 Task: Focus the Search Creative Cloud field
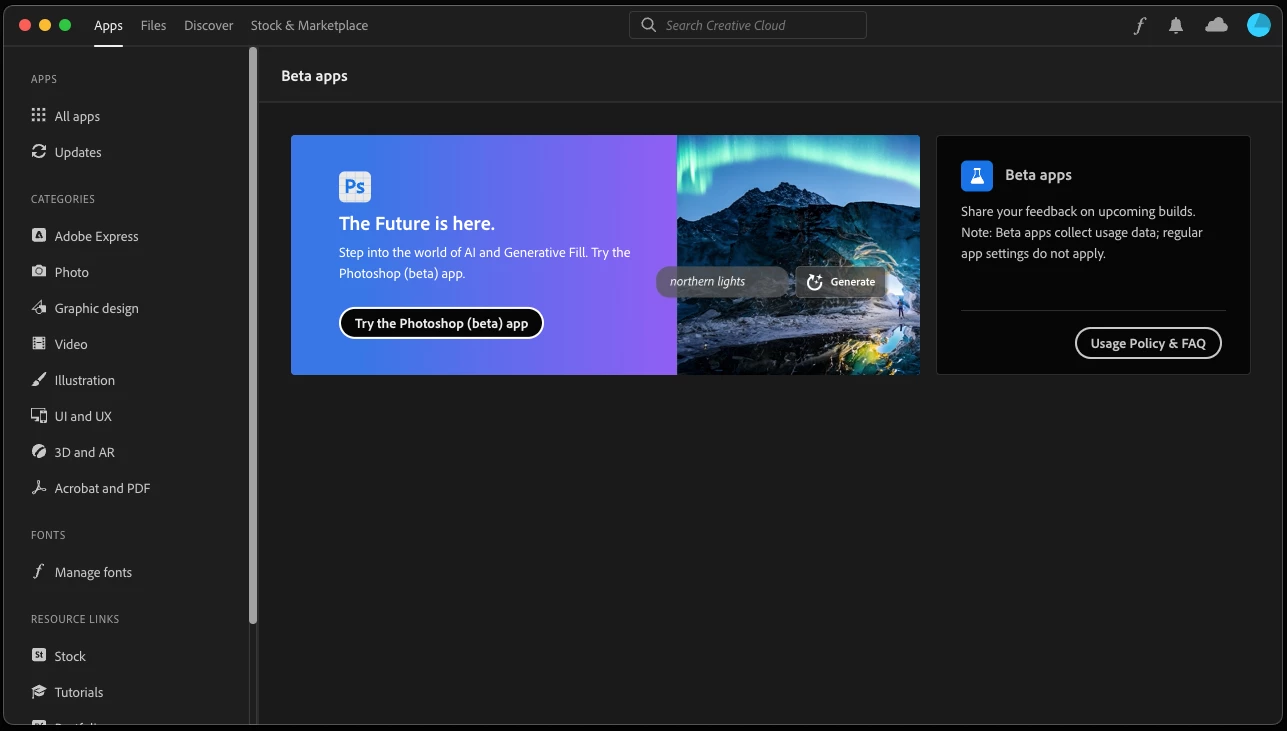point(748,25)
